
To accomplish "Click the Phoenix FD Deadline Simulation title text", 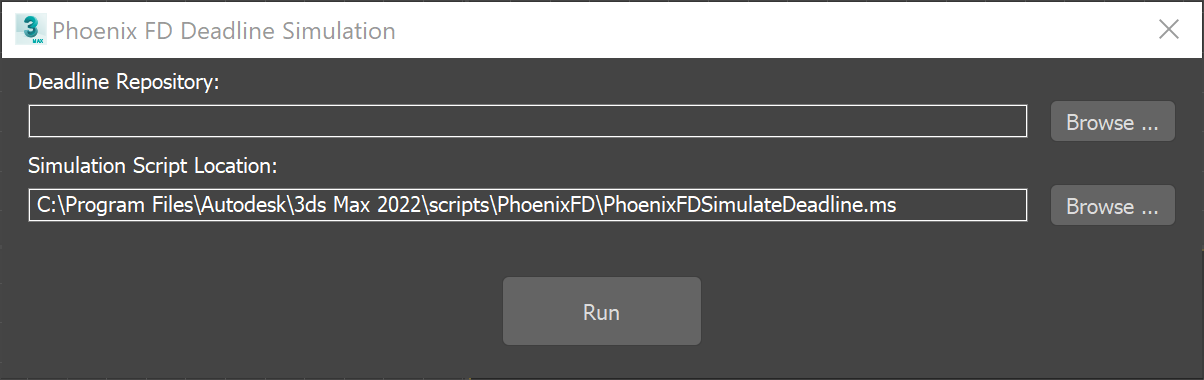I will [x=224, y=31].
